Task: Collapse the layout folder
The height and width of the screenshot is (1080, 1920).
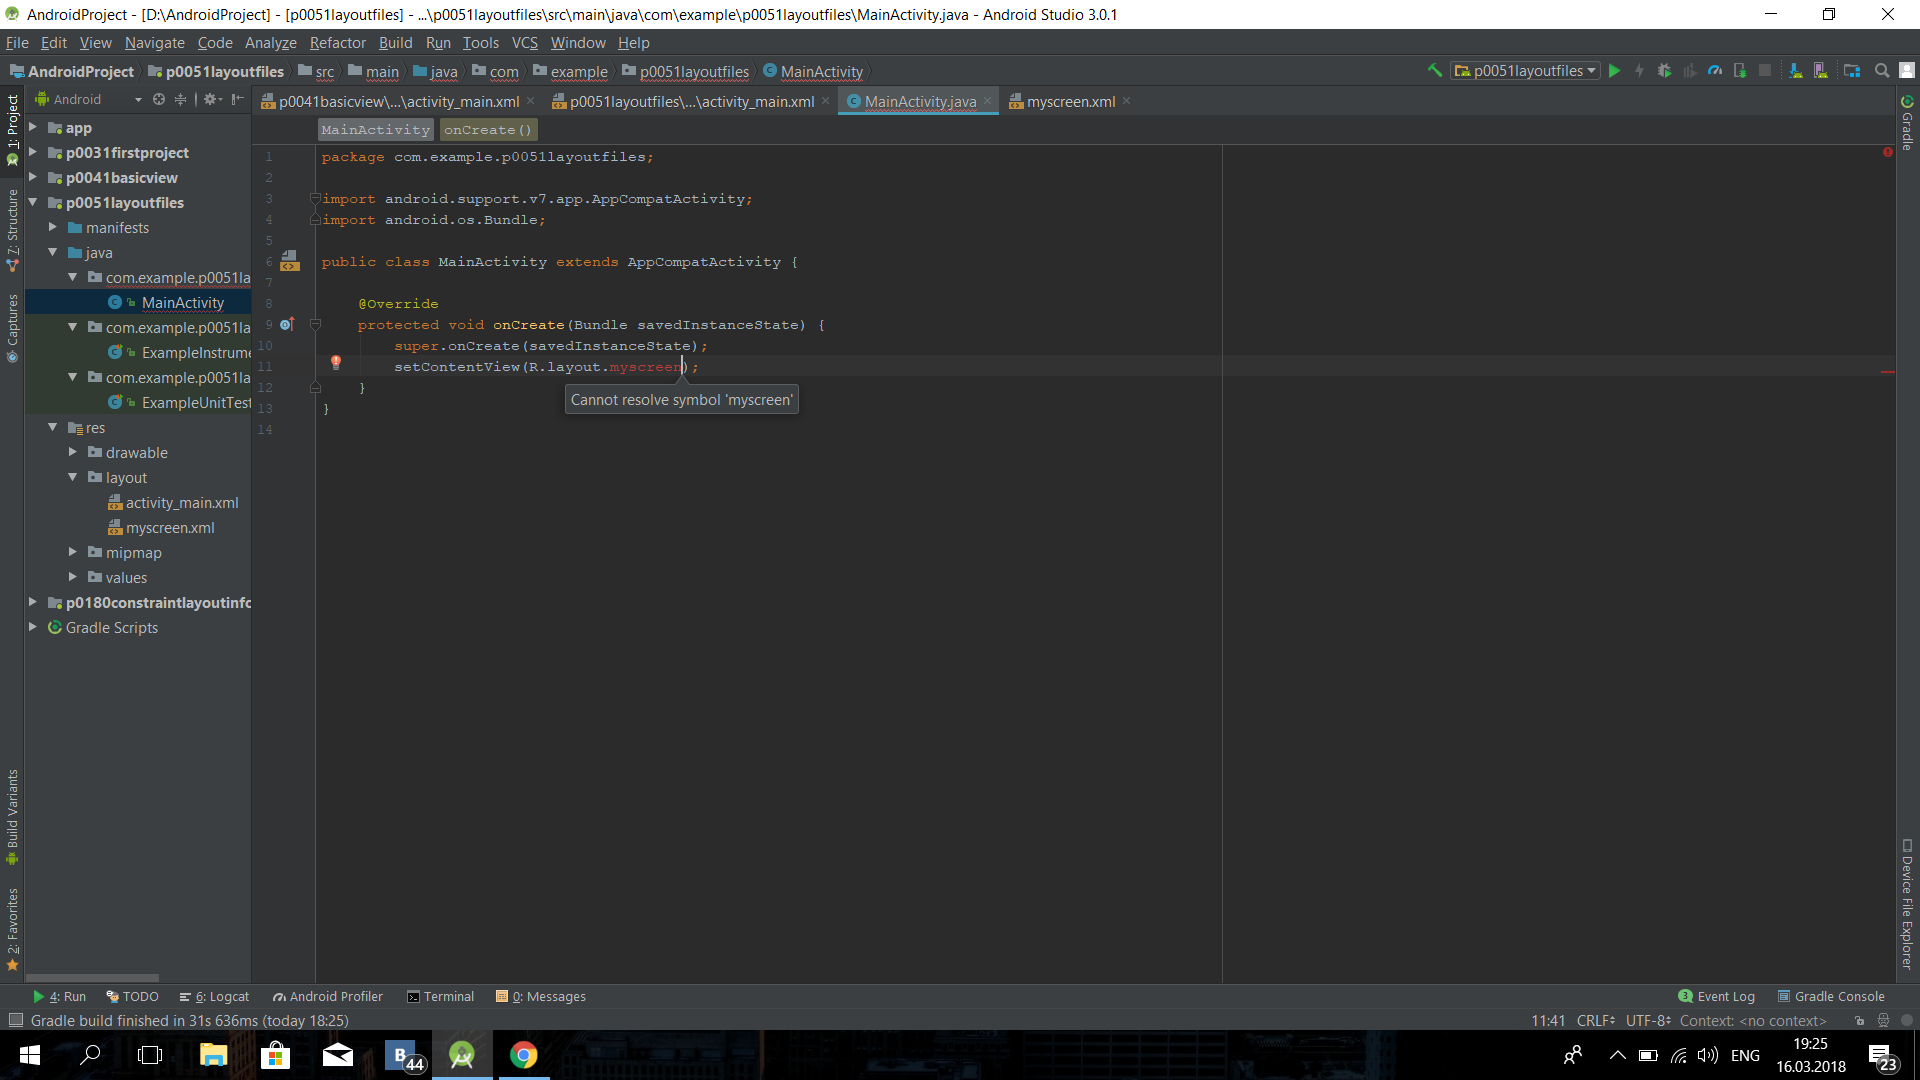Action: pos(73,477)
